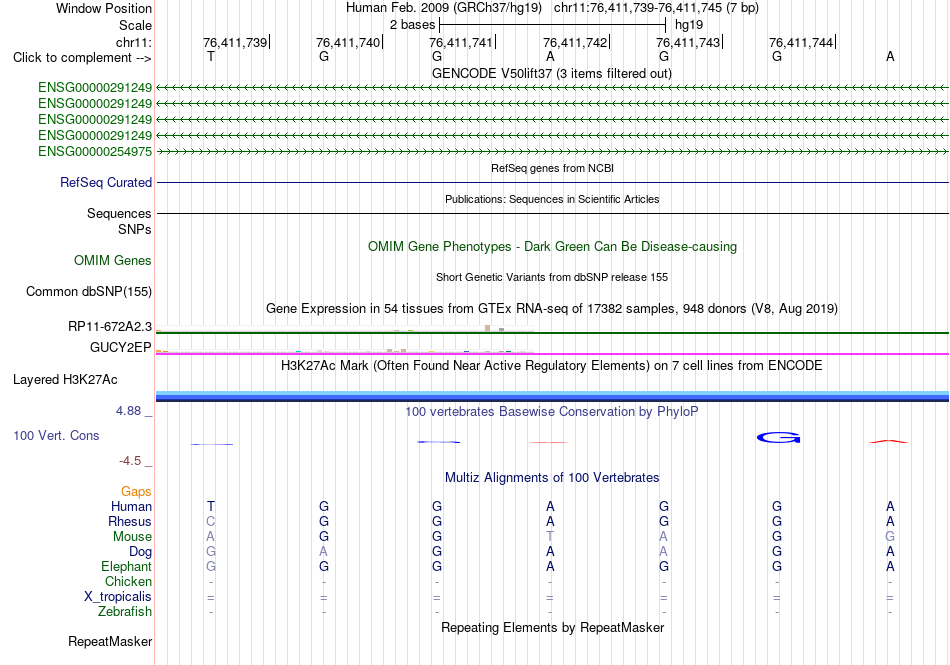This screenshot has width=950, height=665.
Task: Click the Basewise Conservation by PhyloP title
Action: point(552,412)
